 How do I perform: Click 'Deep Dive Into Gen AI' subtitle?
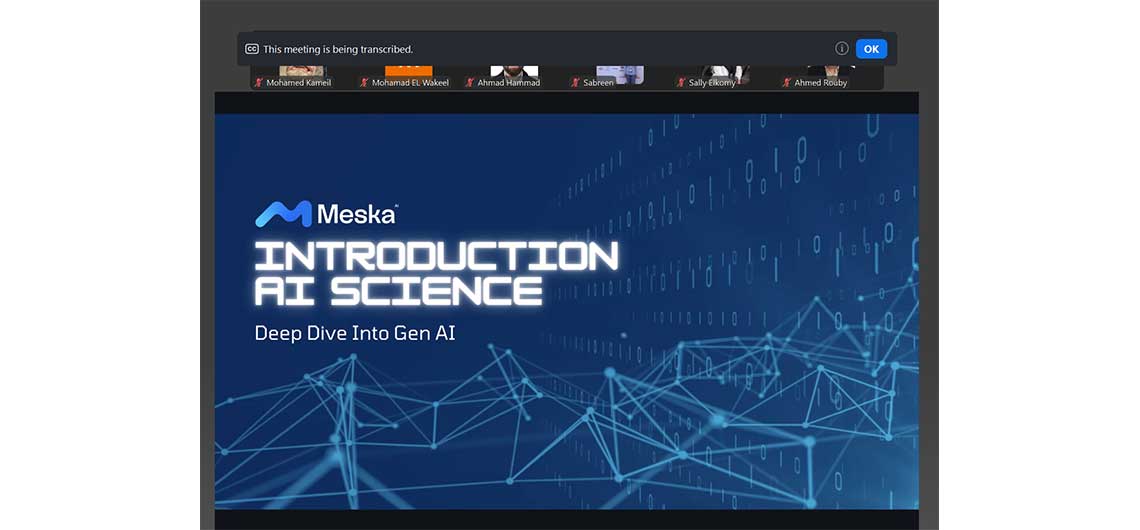tap(355, 334)
